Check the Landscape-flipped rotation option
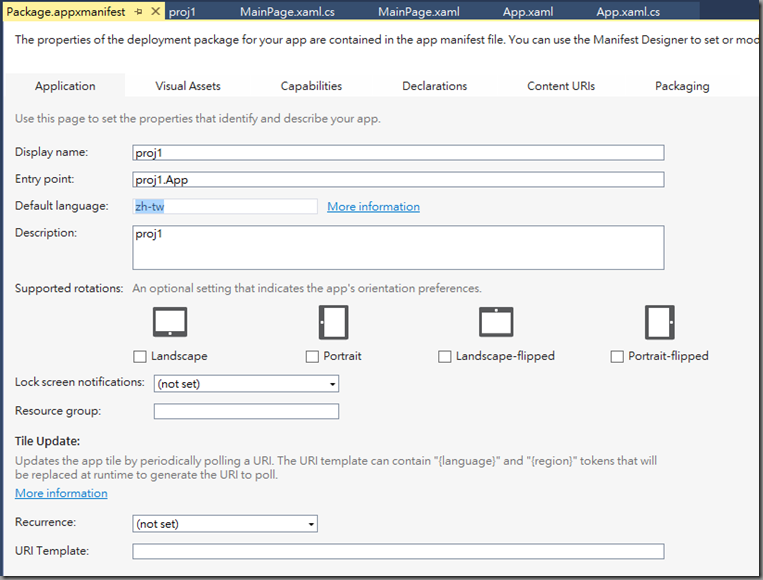Viewport: 763px width, 580px height. [x=444, y=357]
